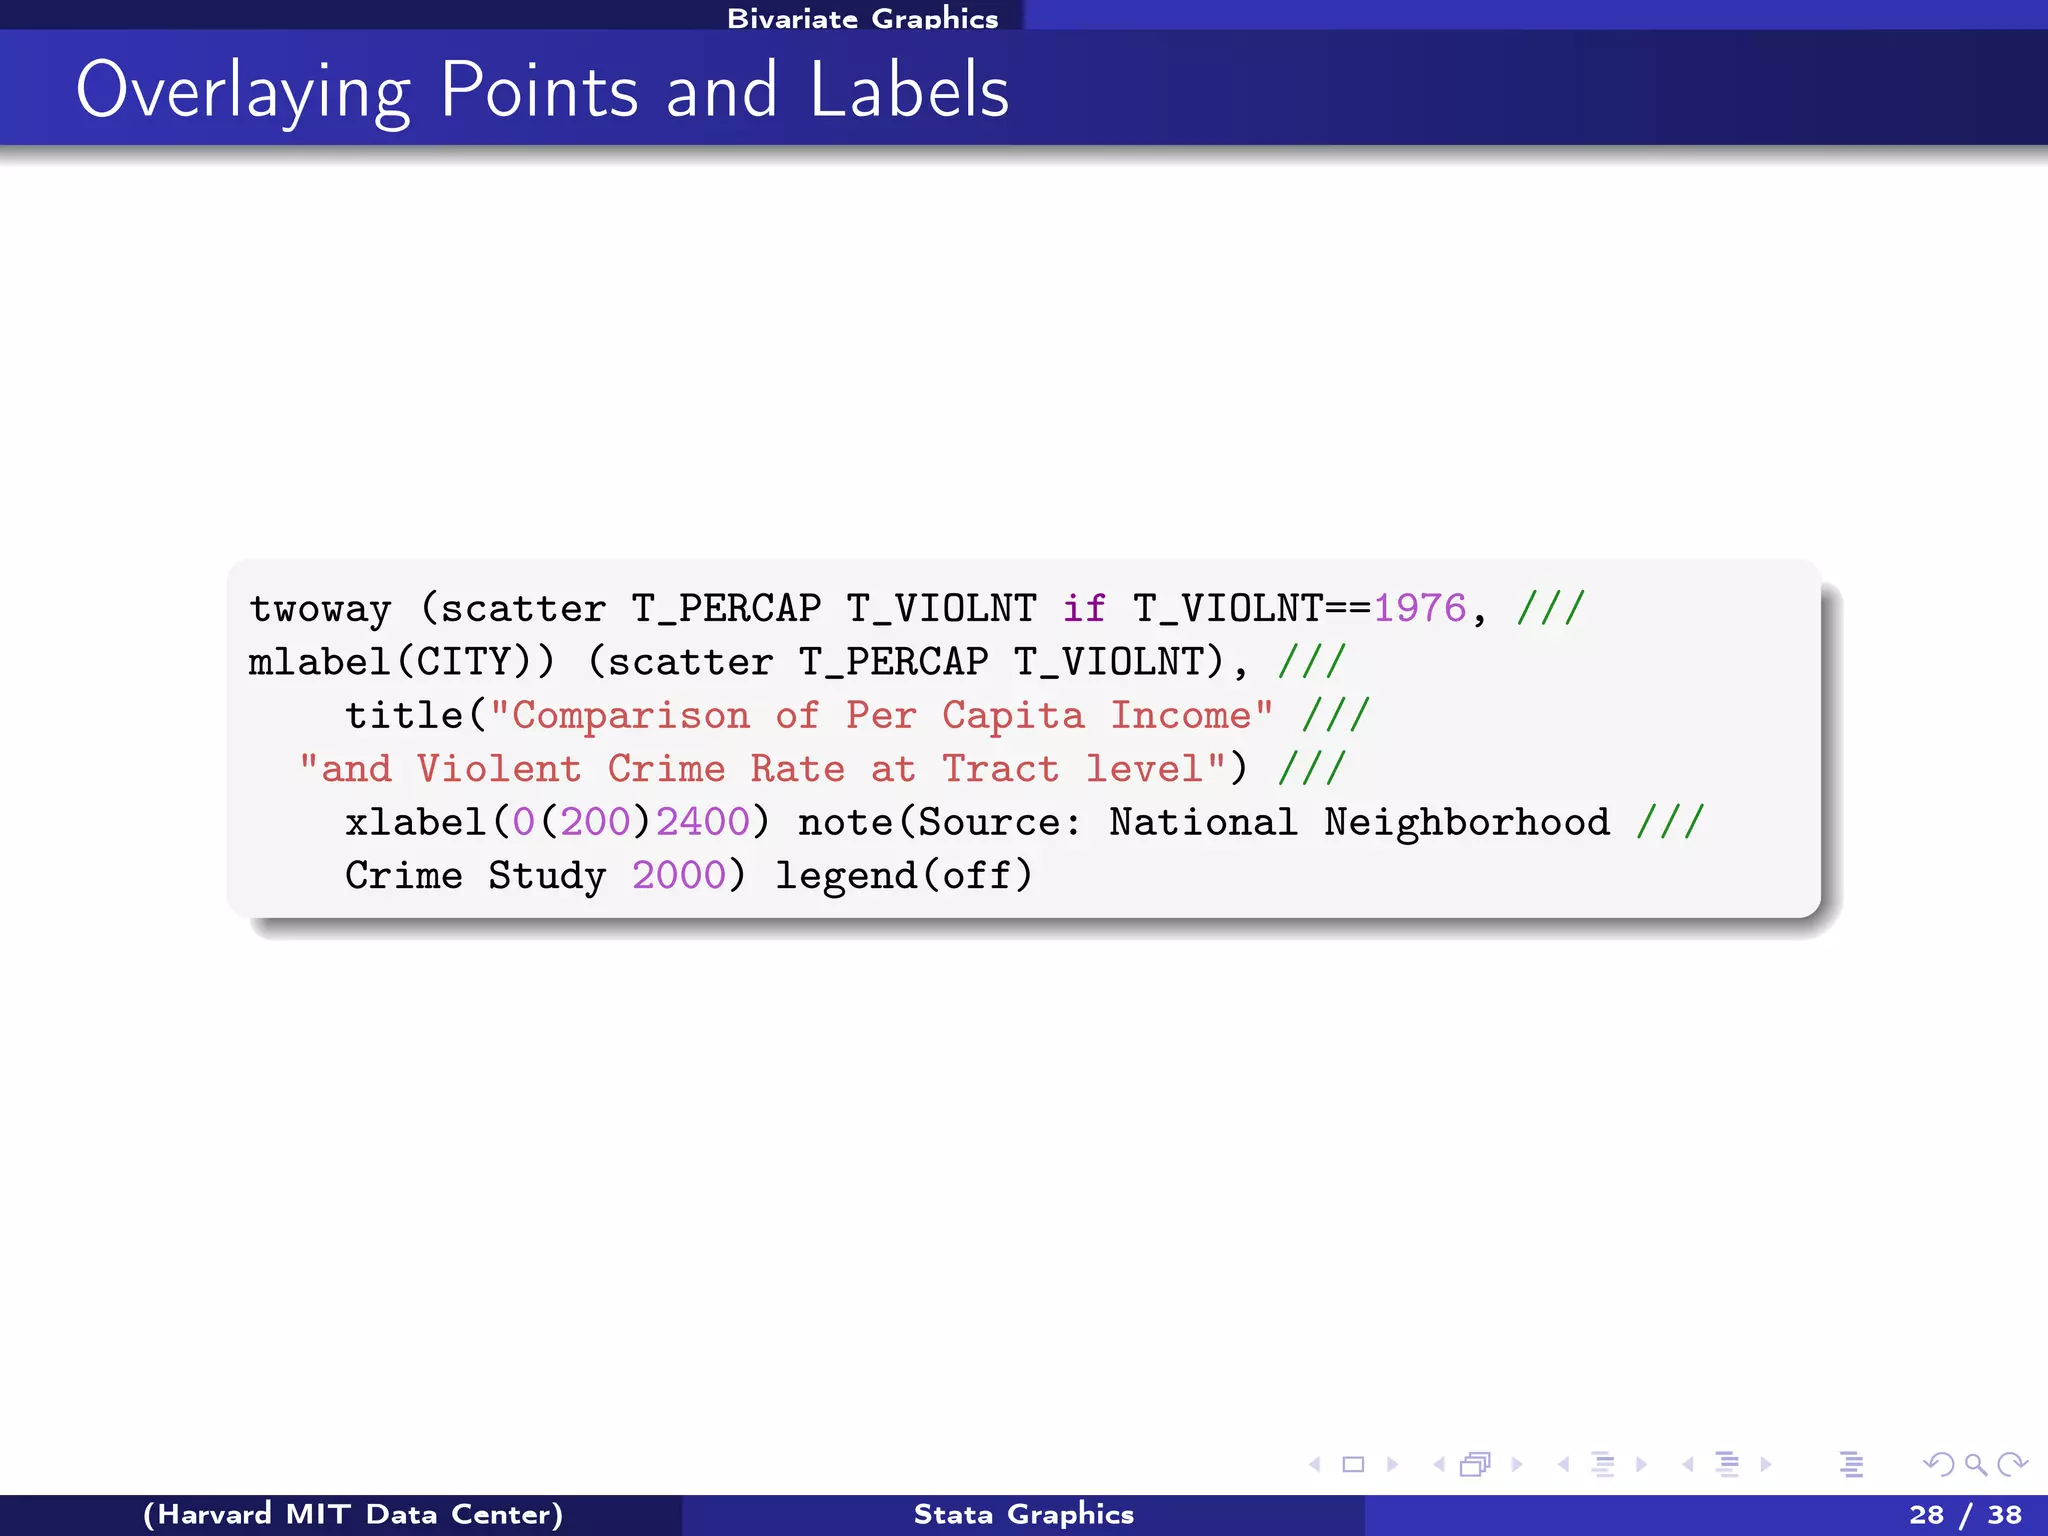Click the magnifier search icon
Viewport: 2048px width, 1536px height.
pyautogui.click(x=1975, y=1465)
